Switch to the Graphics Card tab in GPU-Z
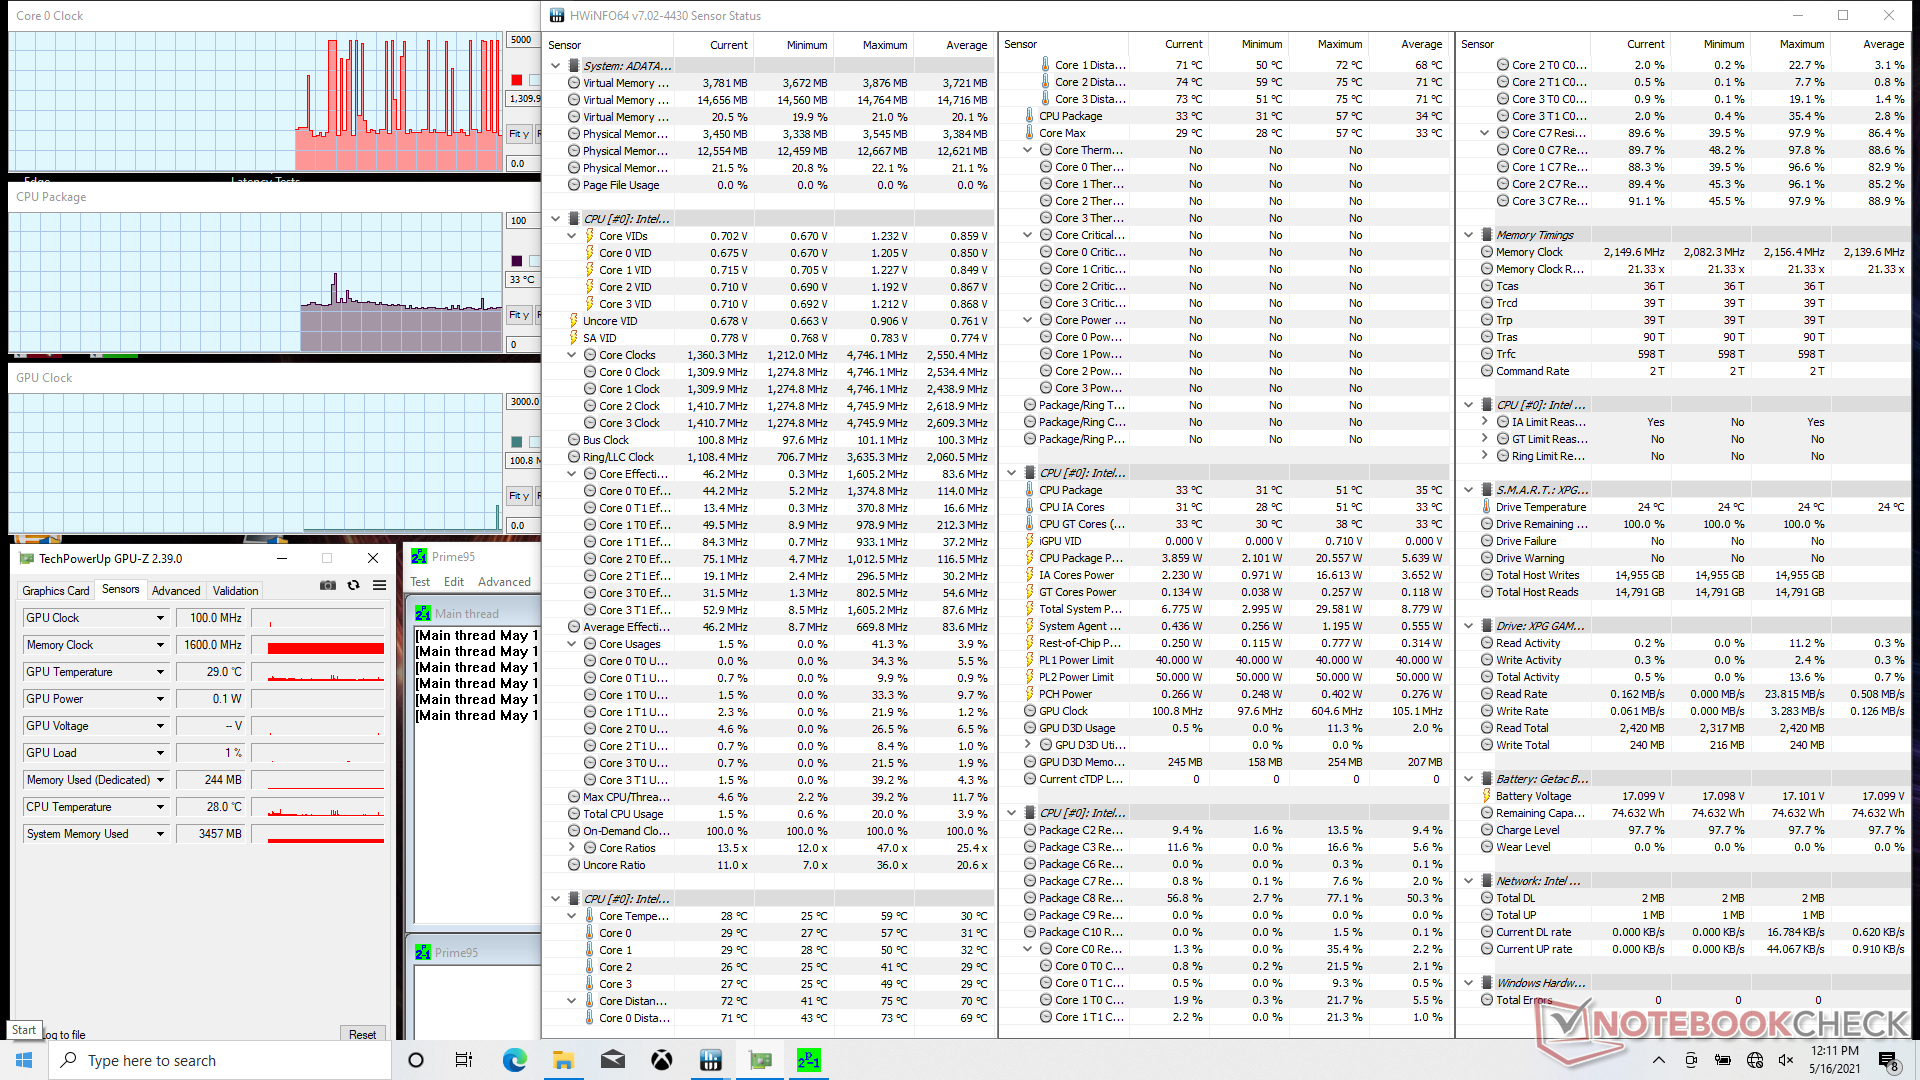 56,591
